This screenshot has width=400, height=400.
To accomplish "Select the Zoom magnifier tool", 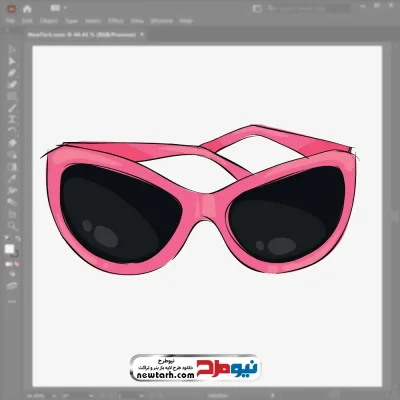I will point(12,226).
